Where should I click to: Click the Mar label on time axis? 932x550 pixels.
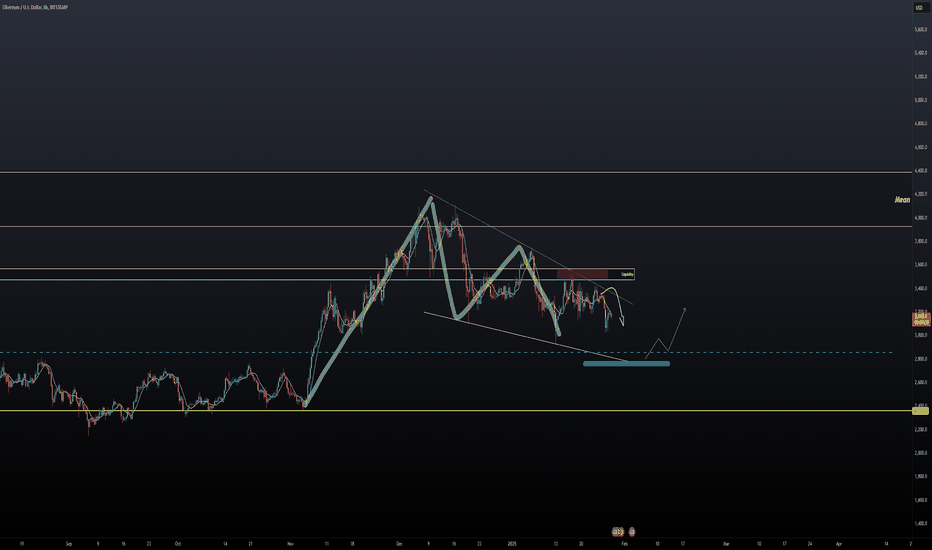pyautogui.click(x=726, y=543)
